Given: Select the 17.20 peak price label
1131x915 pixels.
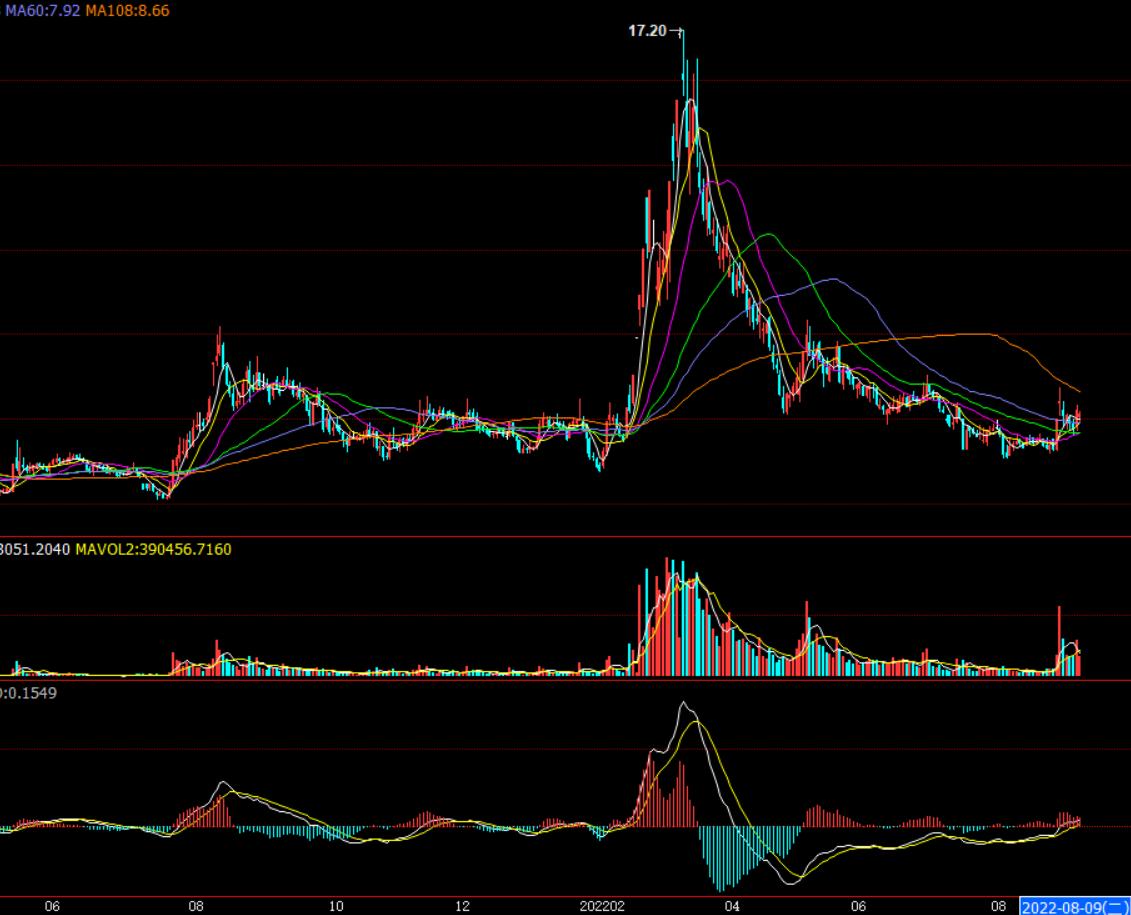Looking at the screenshot, I should coord(646,31).
